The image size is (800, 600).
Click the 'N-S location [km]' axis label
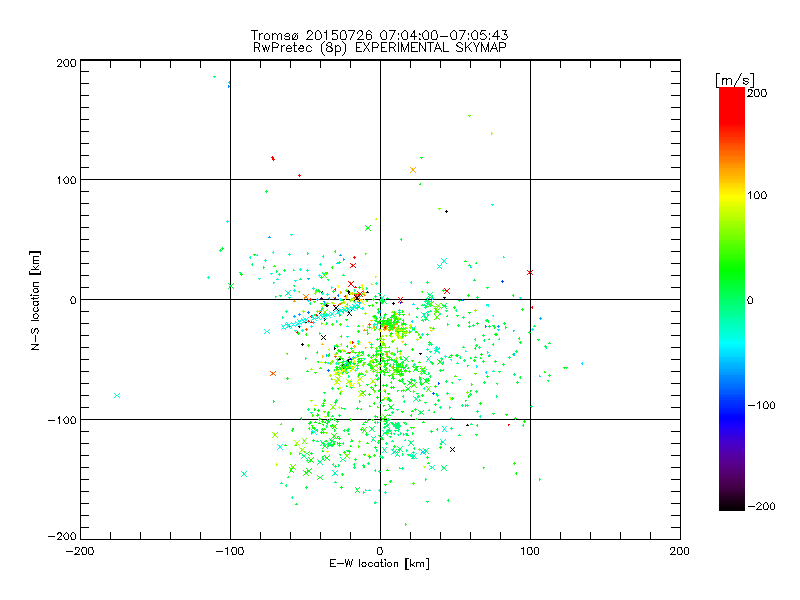(35, 300)
